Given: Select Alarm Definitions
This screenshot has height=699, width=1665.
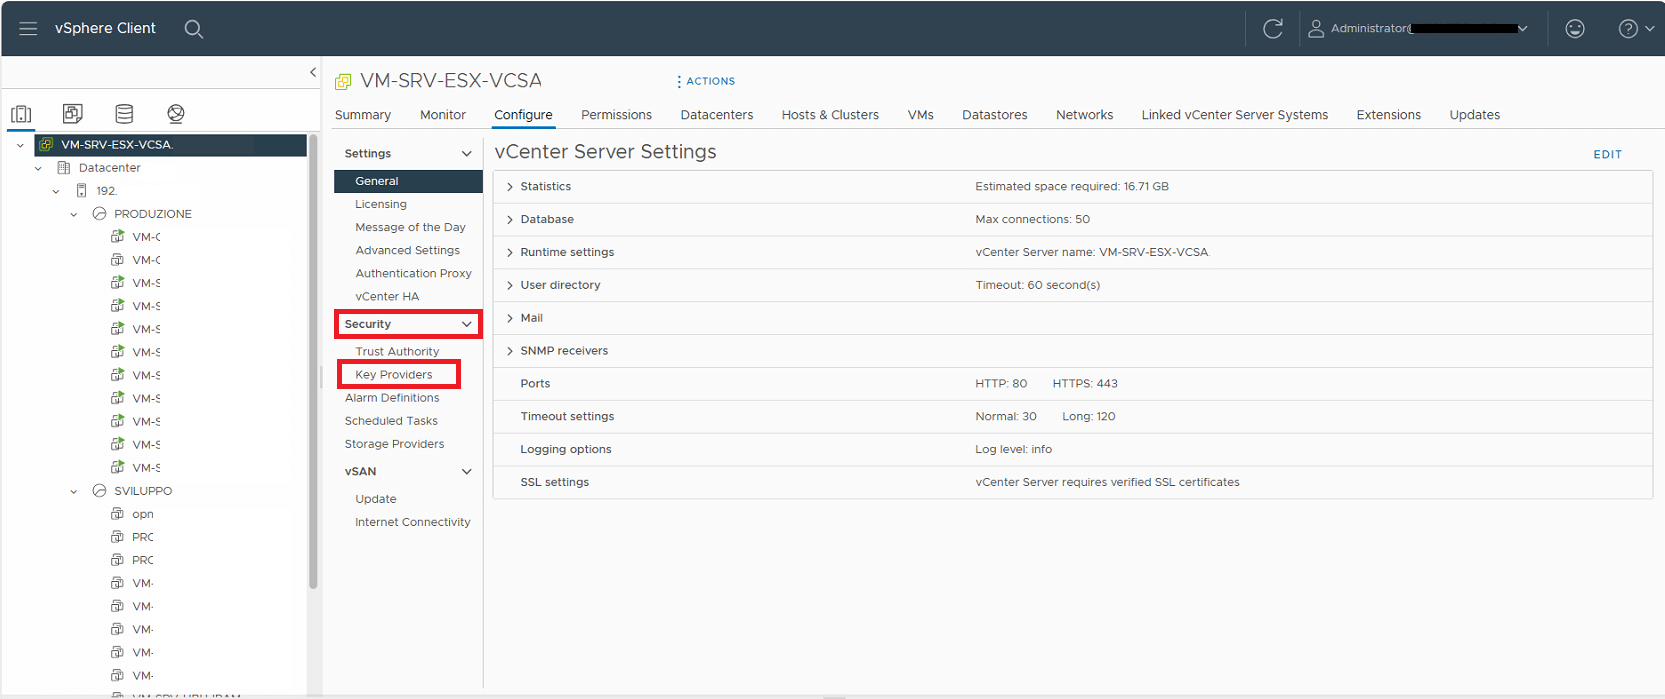Looking at the screenshot, I should [x=392, y=398].
